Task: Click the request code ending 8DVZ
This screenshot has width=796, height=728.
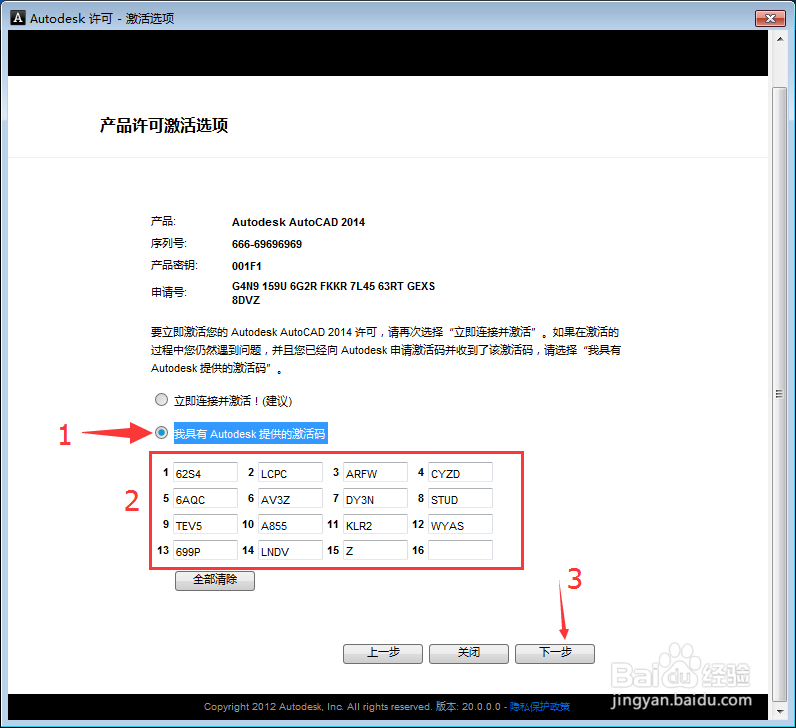Action: 246,301
